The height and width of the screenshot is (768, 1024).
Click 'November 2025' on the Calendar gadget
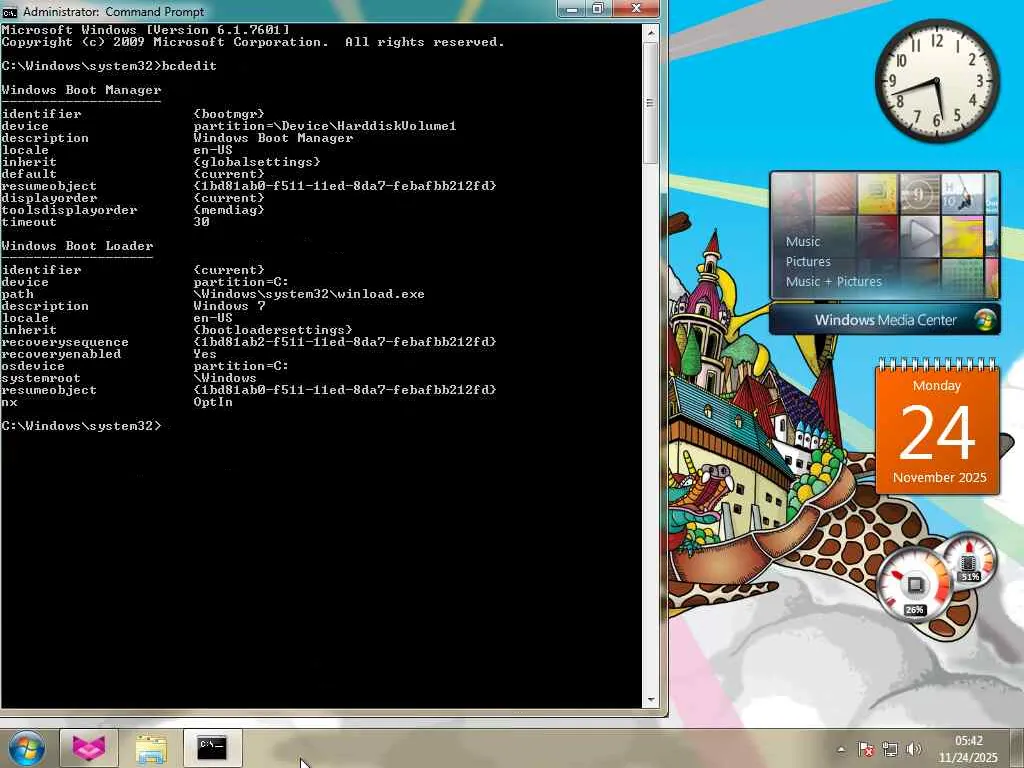(939, 477)
